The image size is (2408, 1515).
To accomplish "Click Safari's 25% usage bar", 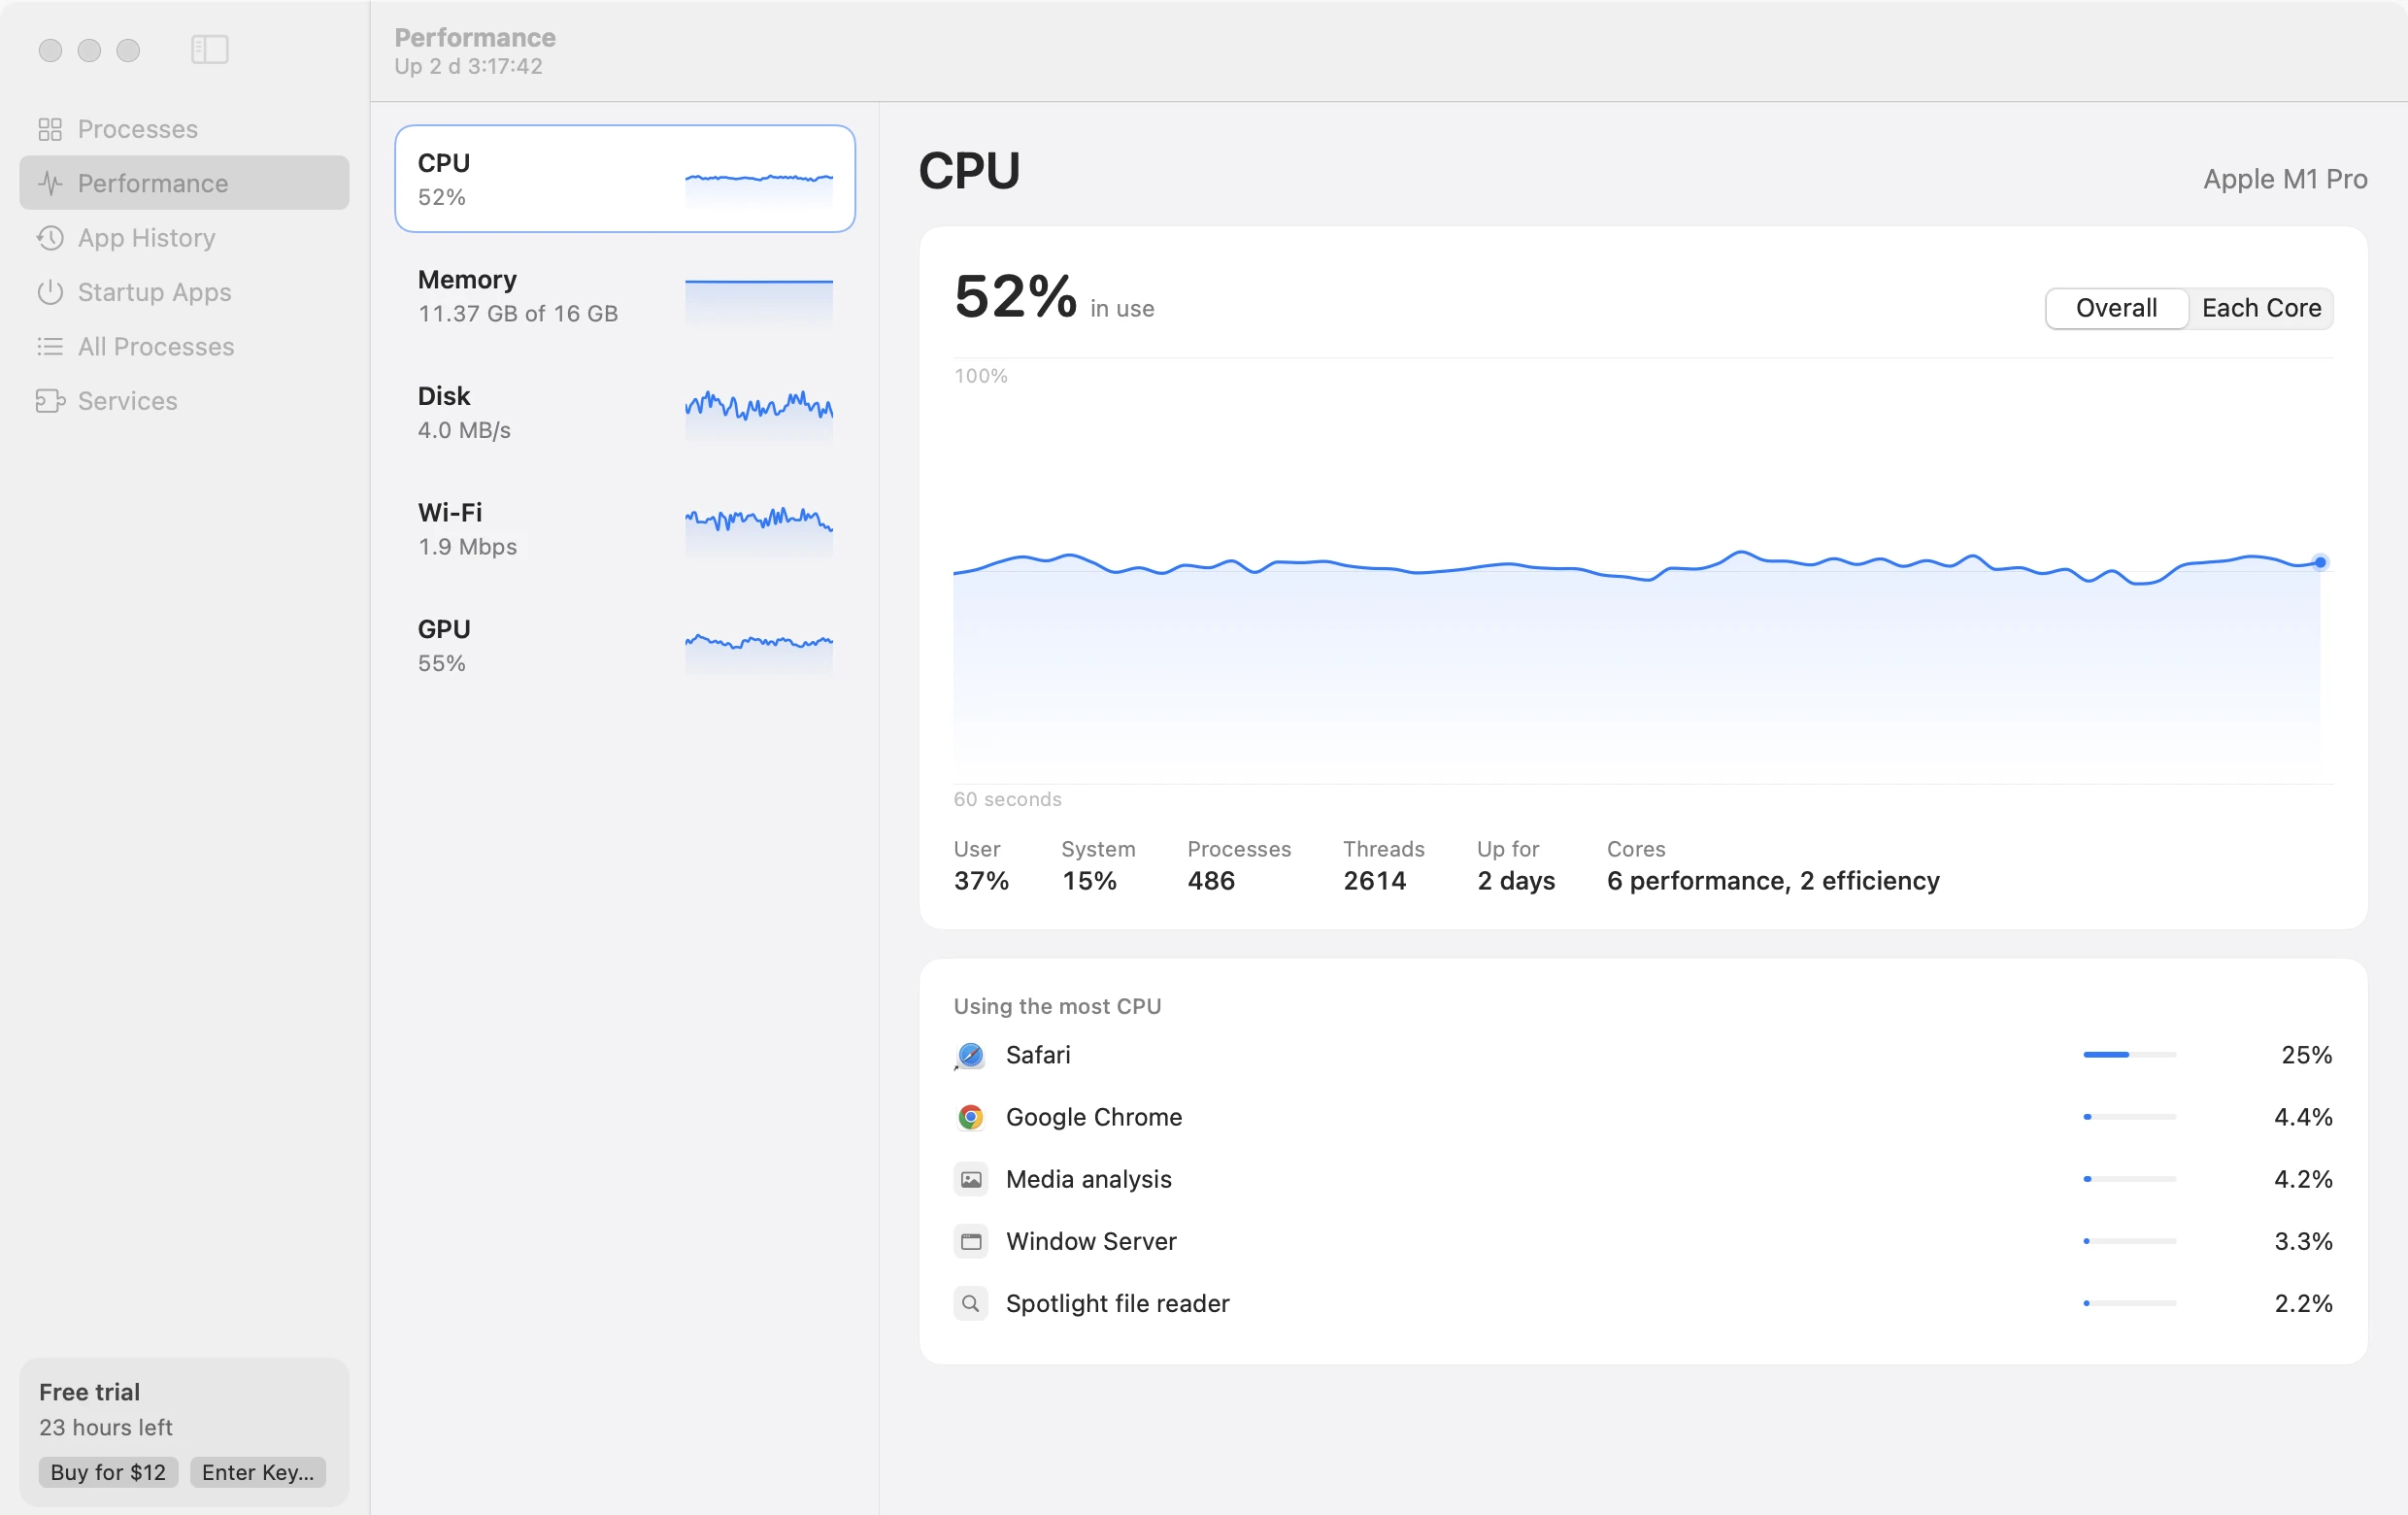I will coord(2129,1055).
